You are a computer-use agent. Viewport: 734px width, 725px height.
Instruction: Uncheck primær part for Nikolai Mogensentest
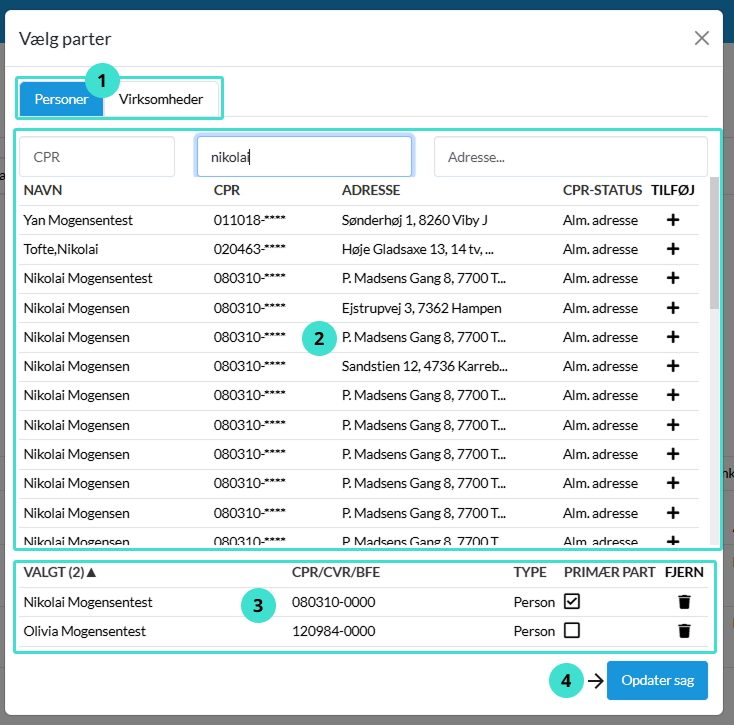point(572,602)
